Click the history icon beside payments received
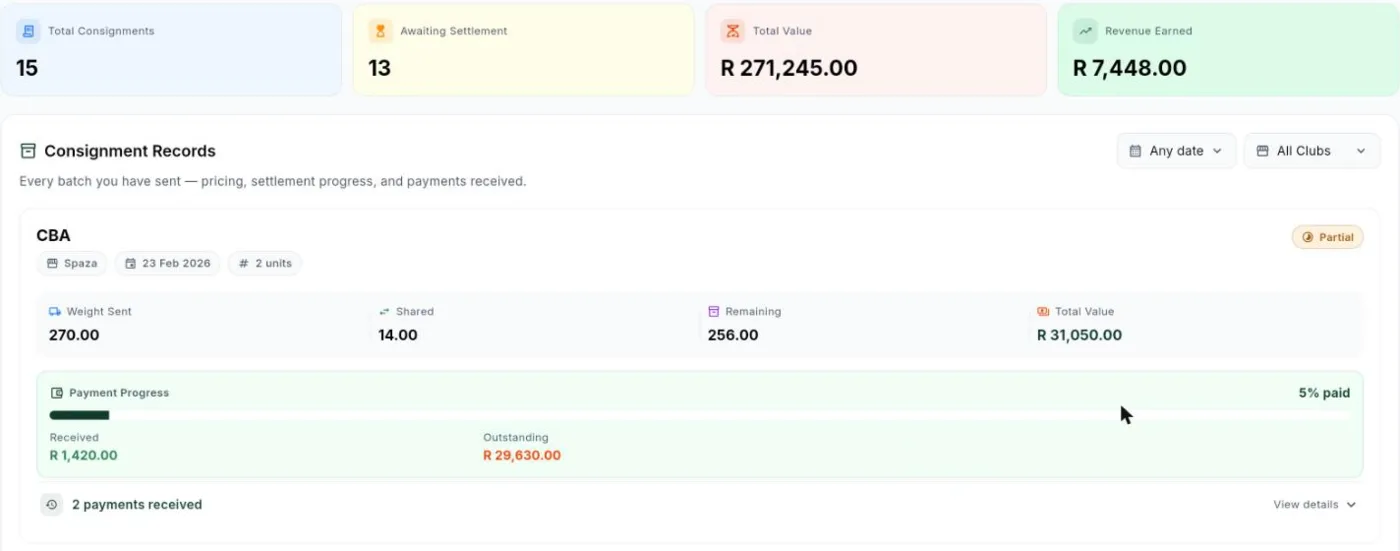Viewport: 1400px width, 551px height. (52, 505)
